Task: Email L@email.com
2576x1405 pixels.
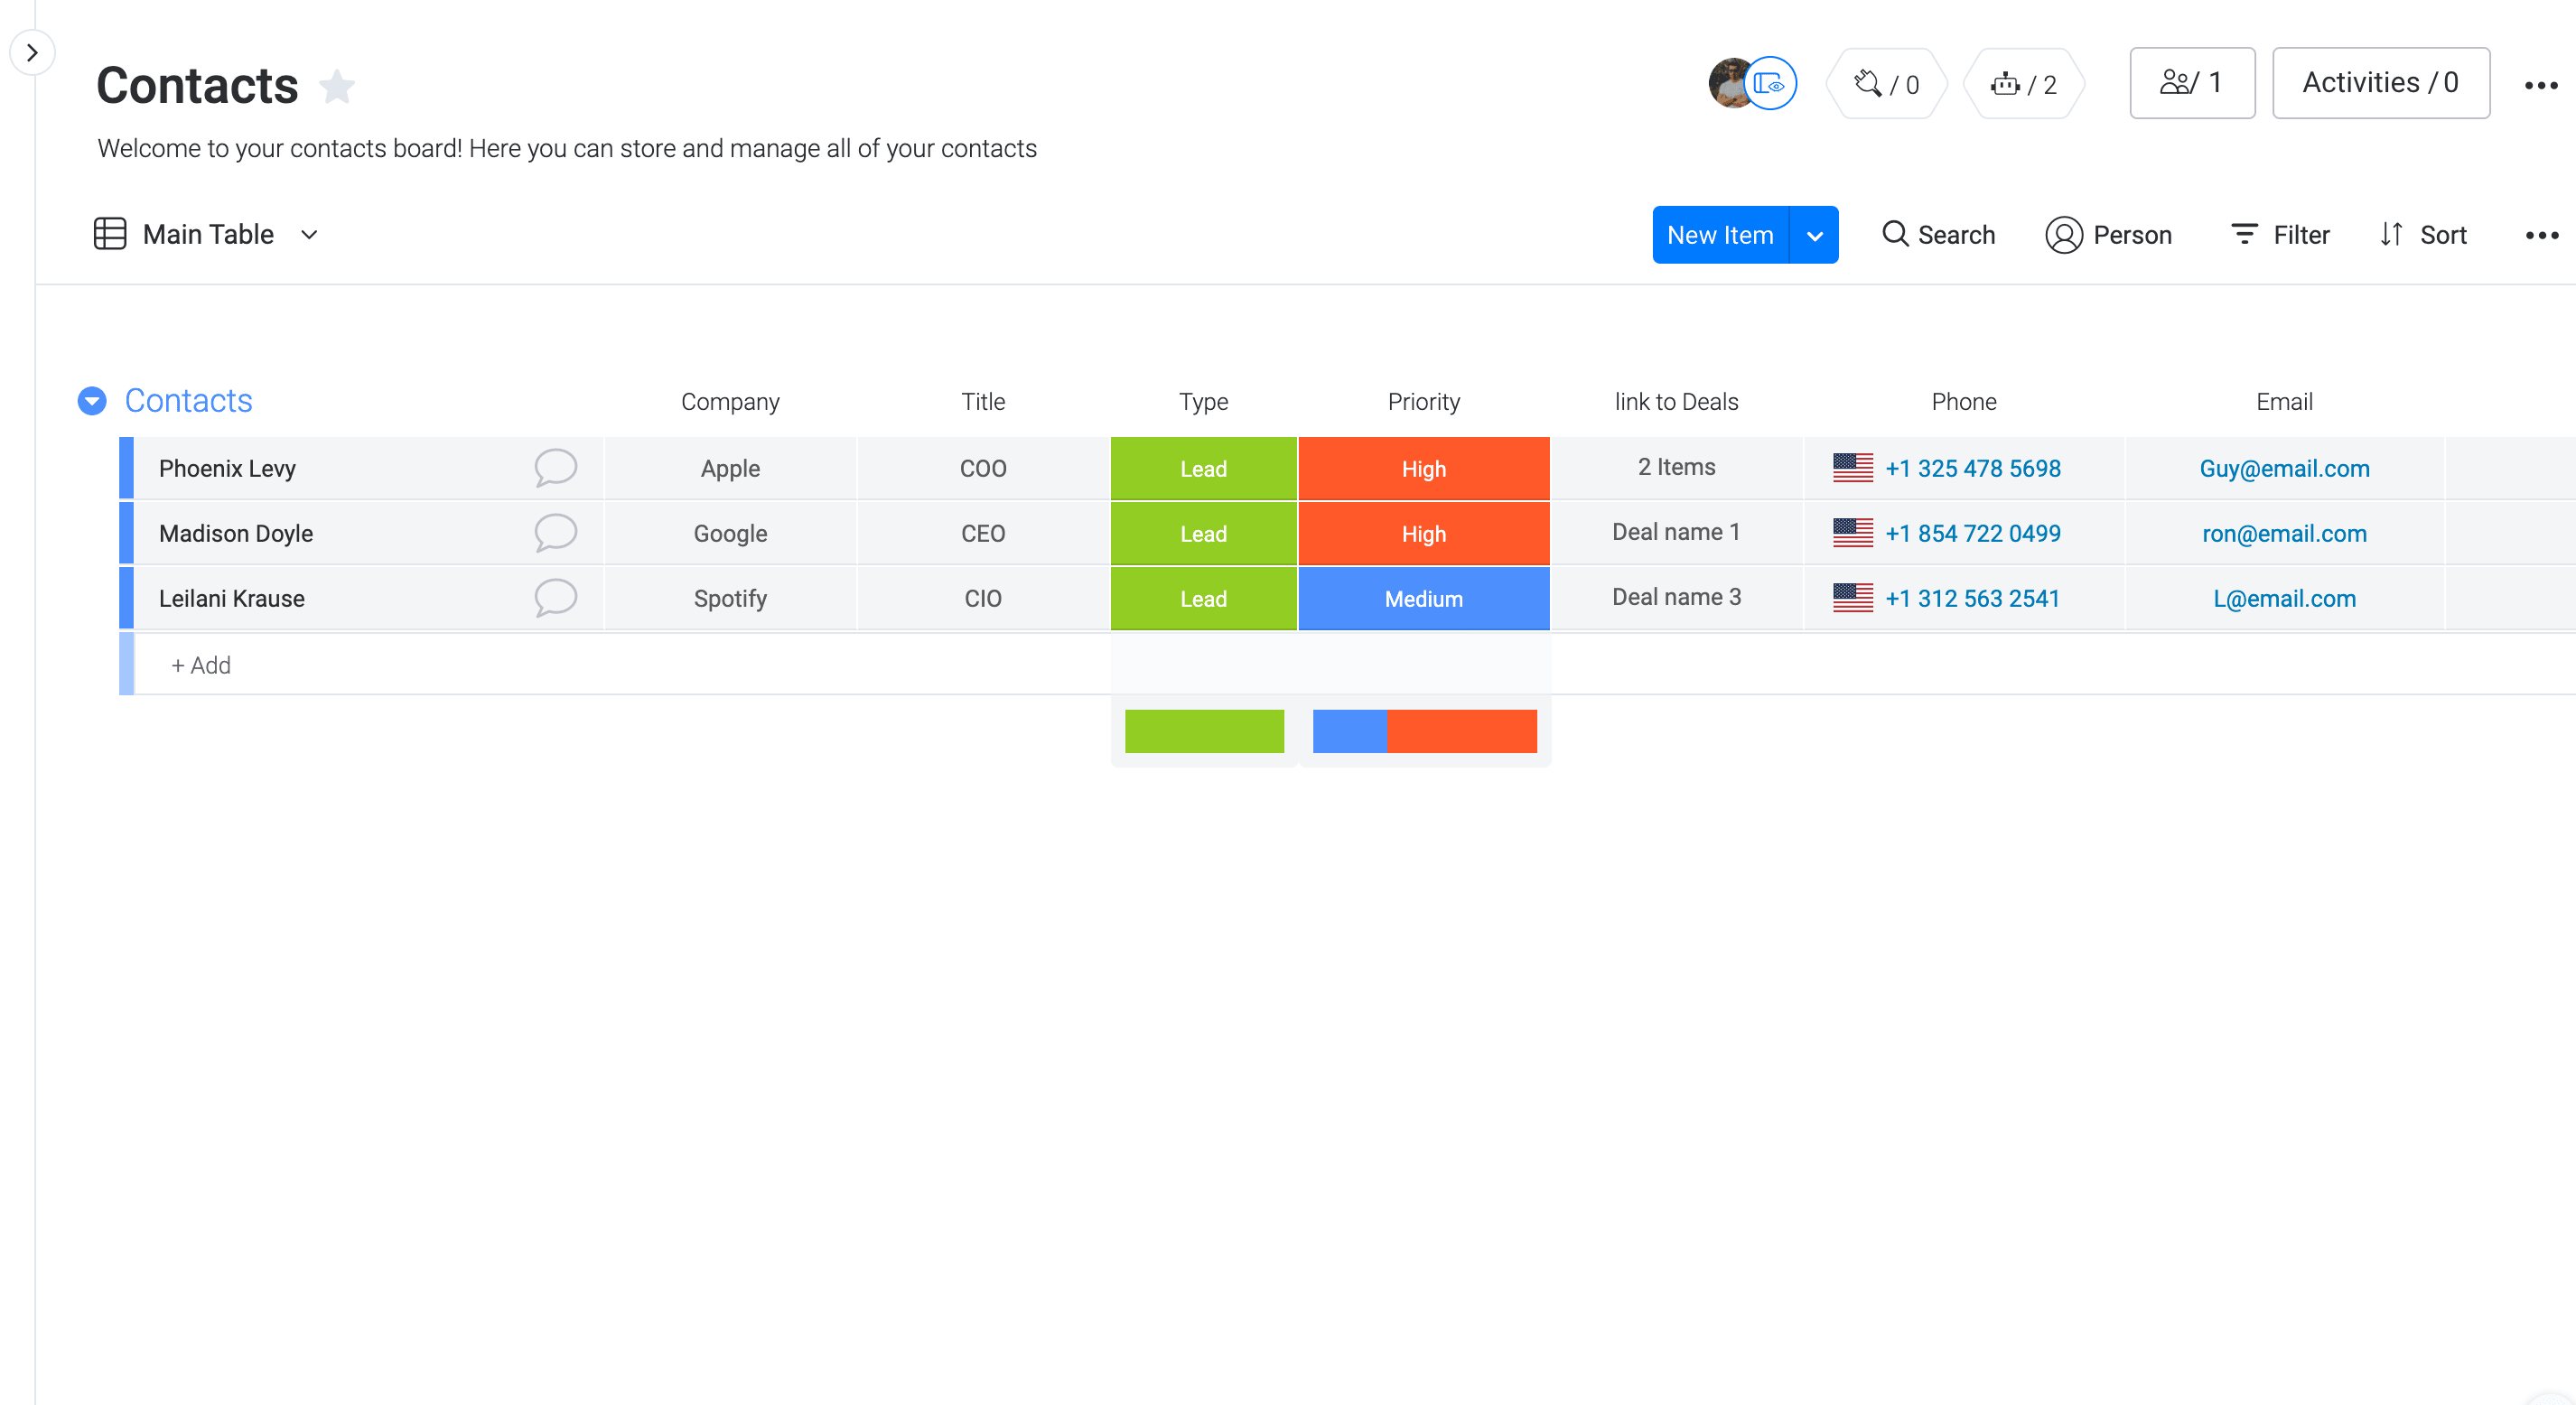Action: (2284, 599)
